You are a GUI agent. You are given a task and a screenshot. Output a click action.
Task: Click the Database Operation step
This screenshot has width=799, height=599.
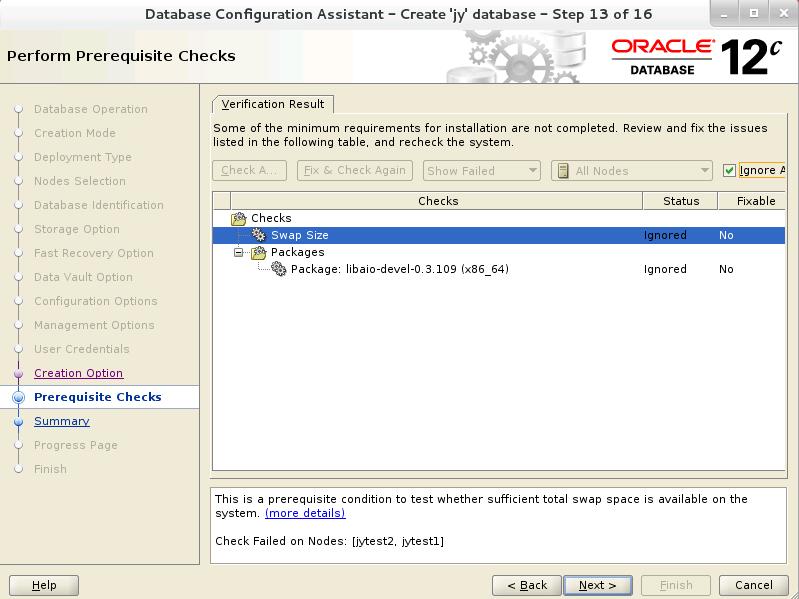point(91,109)
